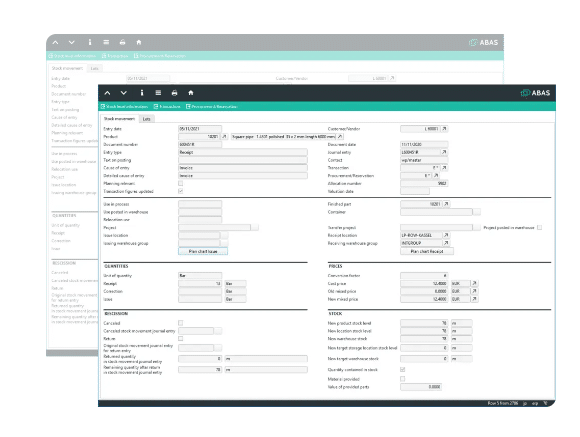Image resolution: width=580 pixels, height=437 pixels.
Task: Click the list icon in the background window
Action: 106,42
